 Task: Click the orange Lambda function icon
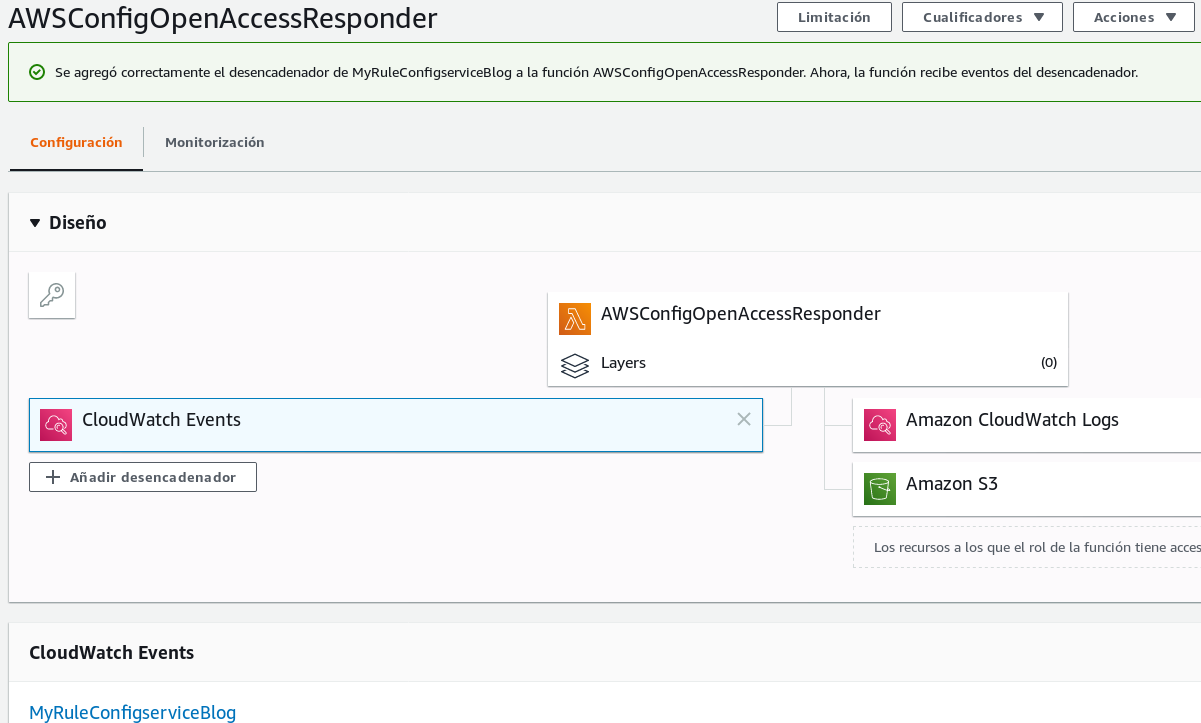575,319
